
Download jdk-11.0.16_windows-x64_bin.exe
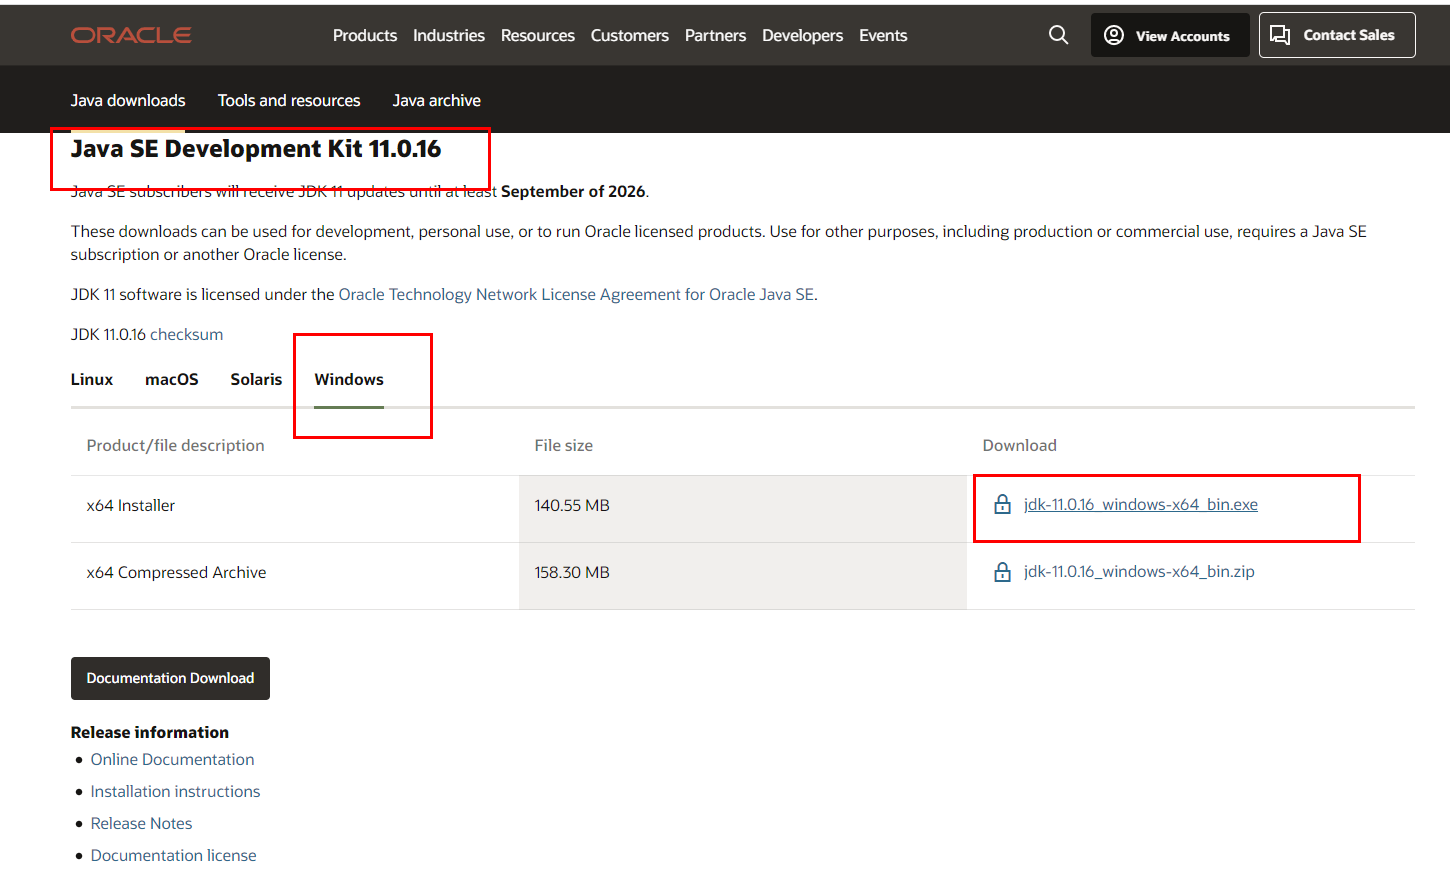(x=1141, y=505)
